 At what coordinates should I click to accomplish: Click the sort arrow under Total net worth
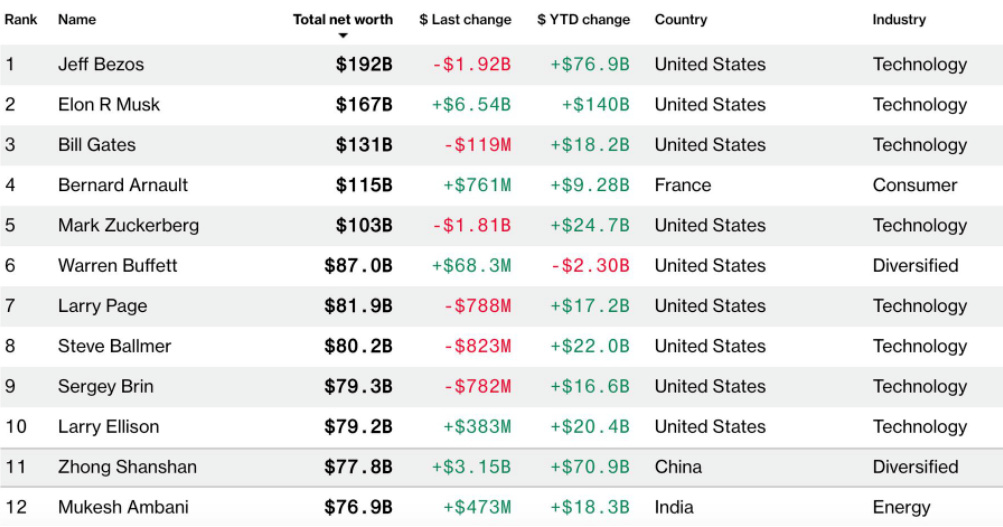coord(343,36)
